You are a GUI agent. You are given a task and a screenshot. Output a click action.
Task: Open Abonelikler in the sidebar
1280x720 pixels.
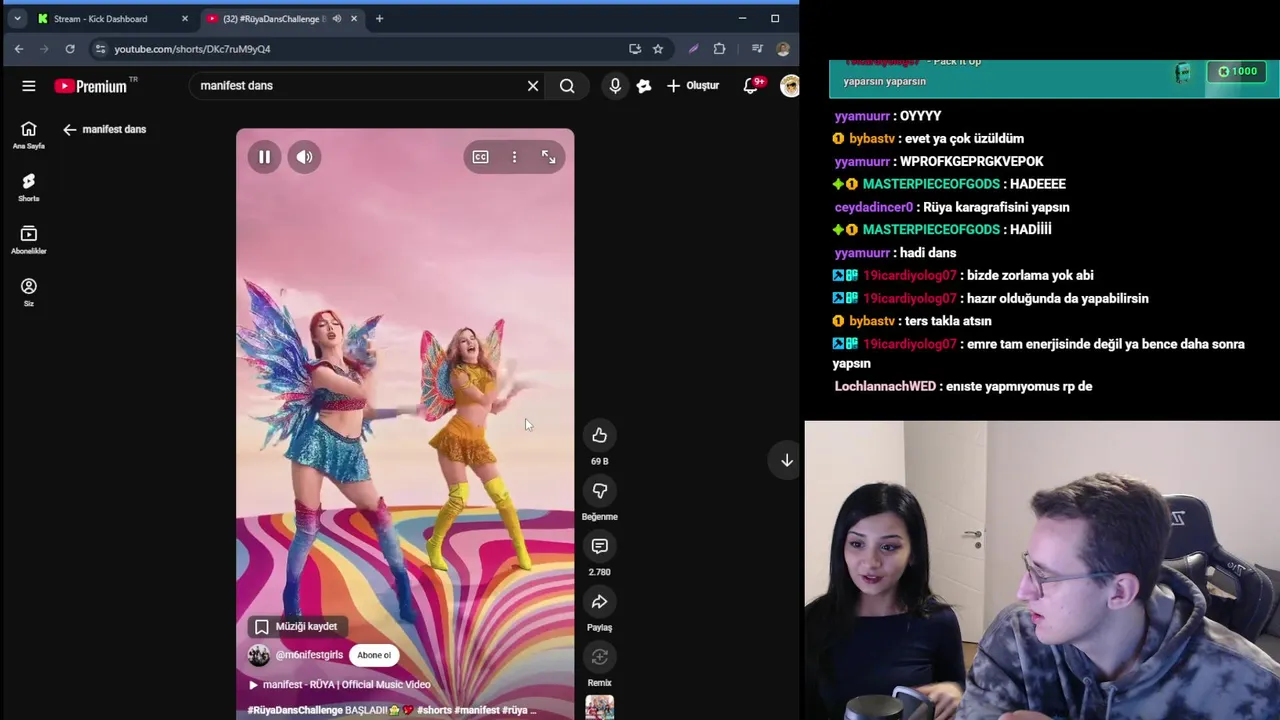(29, 239)
